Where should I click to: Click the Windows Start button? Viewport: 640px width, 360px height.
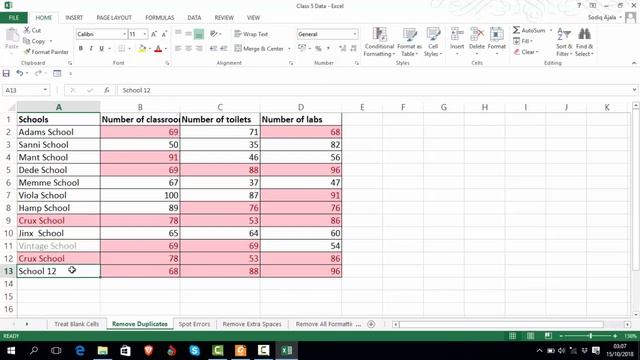pos(11,350)
